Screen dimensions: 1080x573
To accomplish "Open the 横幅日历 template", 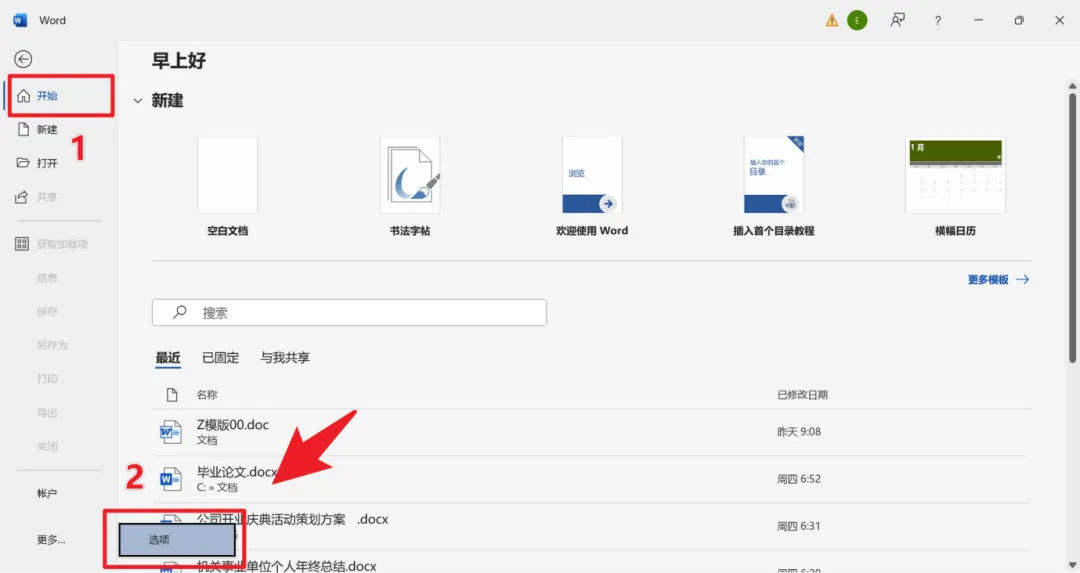I will [955, 186].
